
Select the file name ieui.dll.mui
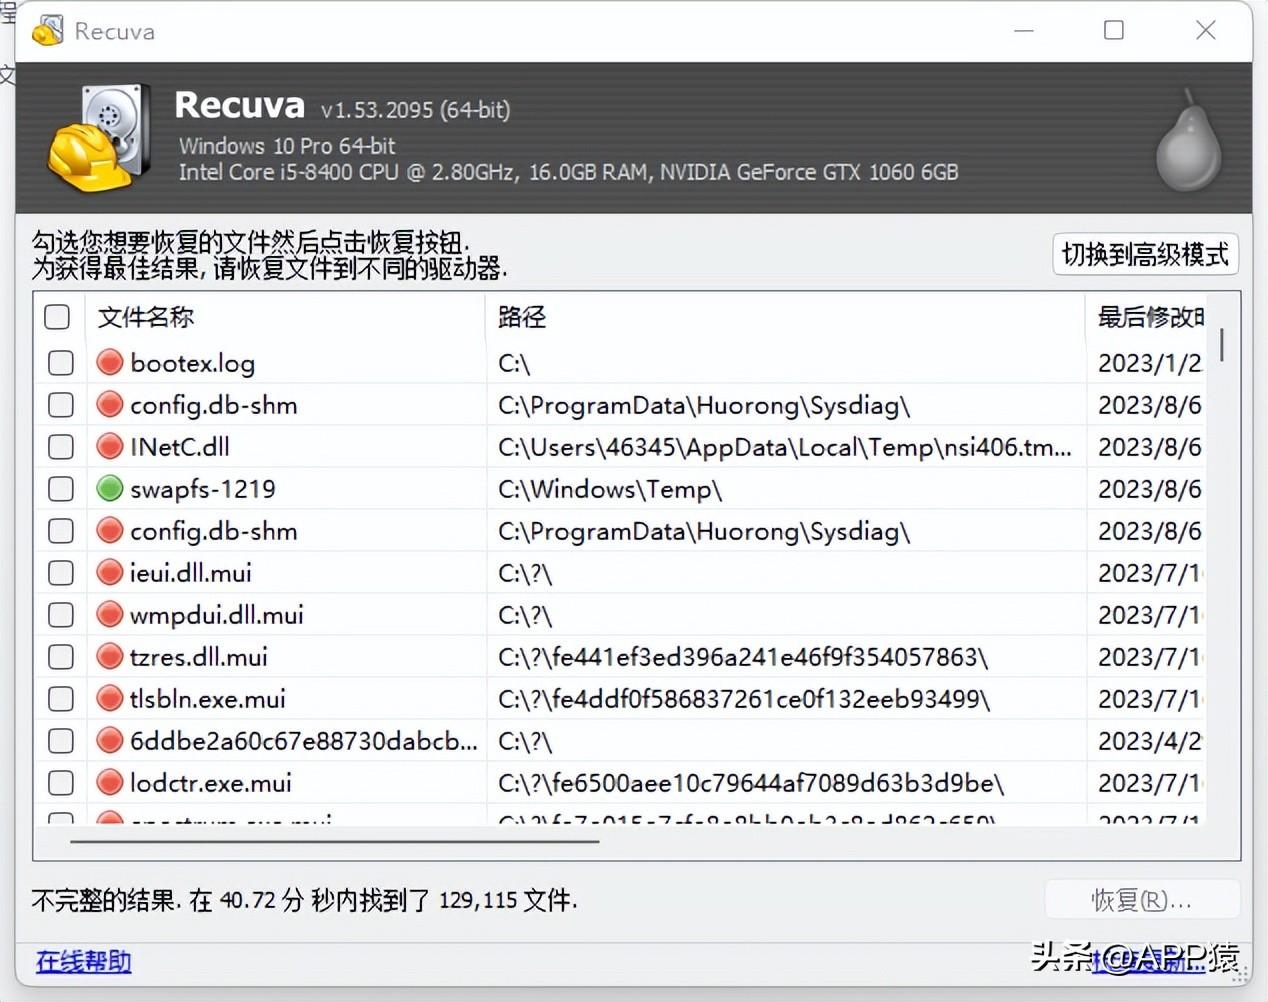pos(190,573)
